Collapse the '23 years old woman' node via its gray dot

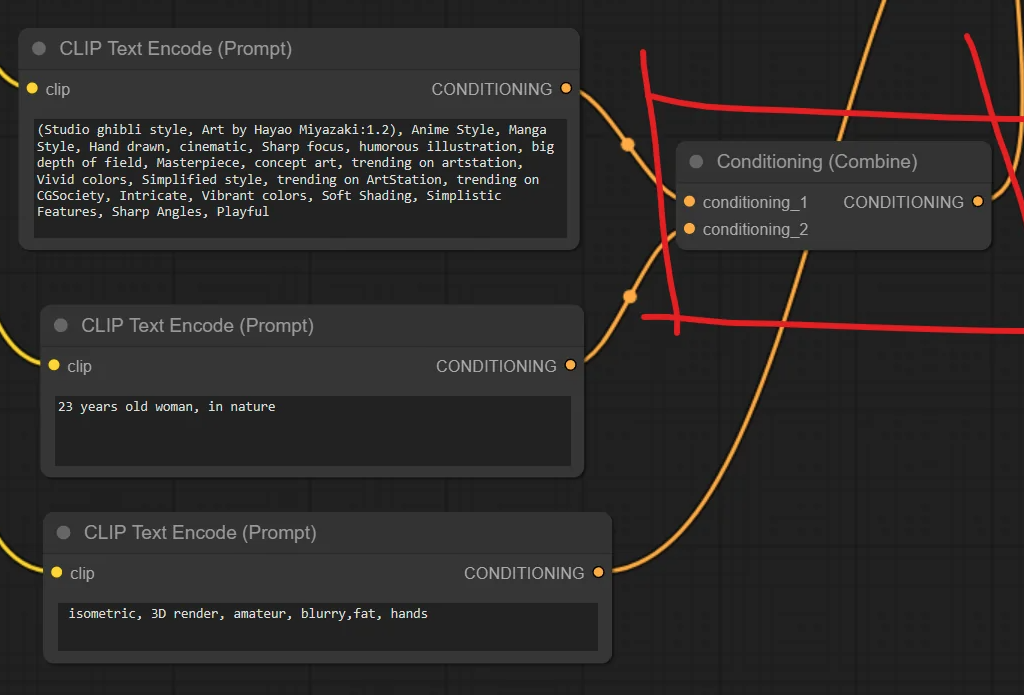click(61, 325)
